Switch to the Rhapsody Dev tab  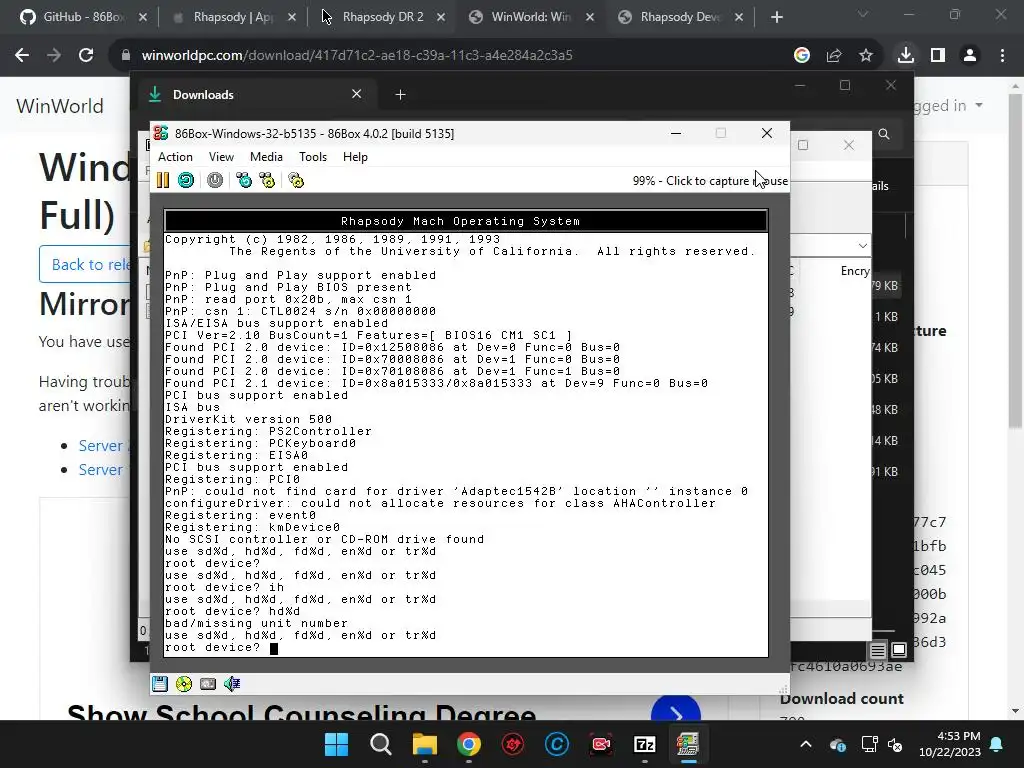pos(679,17)
